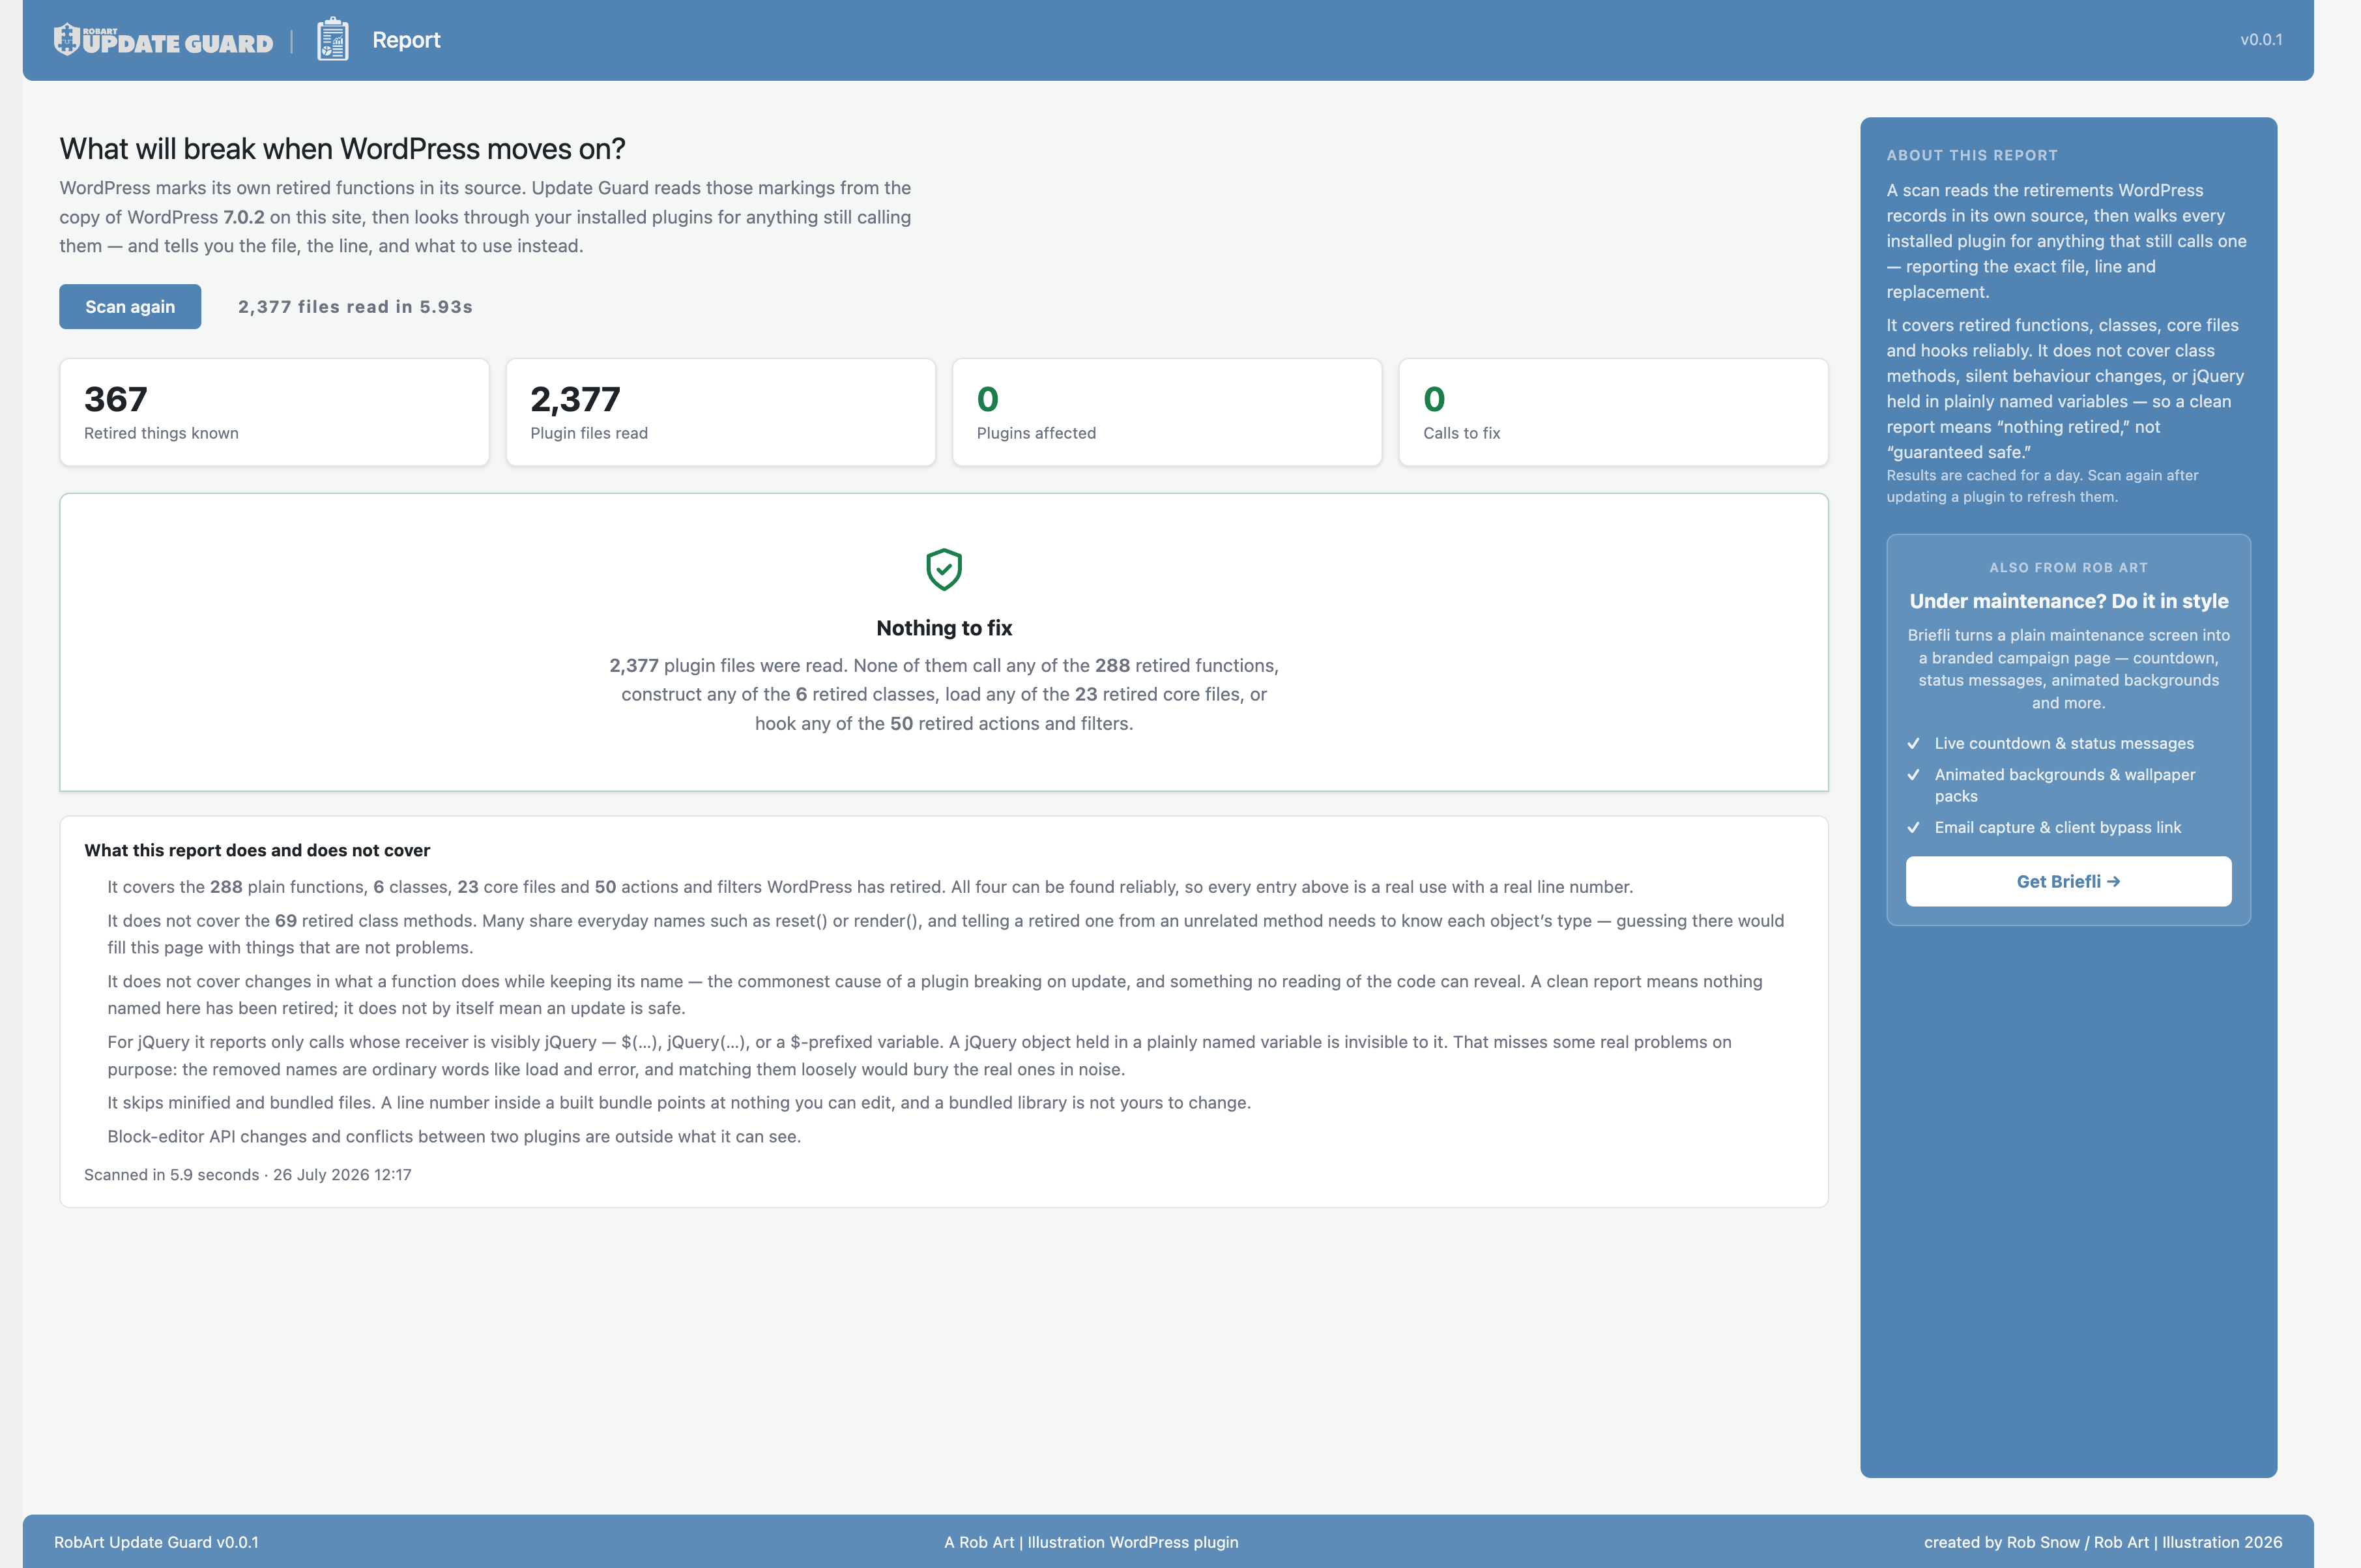Click the 'ALSO FROM ROB ART' label
2361x1568 pixels.
[x=2068, y=568]
